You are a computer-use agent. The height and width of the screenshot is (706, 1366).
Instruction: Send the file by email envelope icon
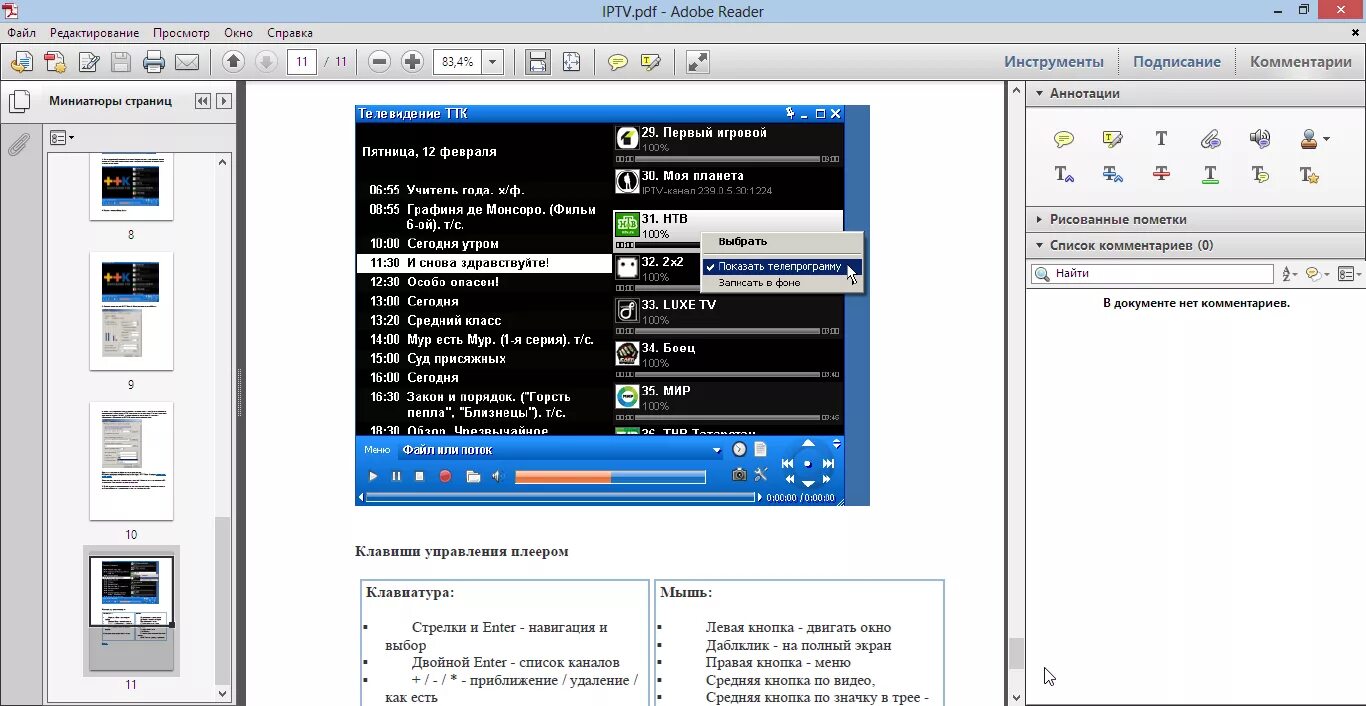(x=187, y=62)
